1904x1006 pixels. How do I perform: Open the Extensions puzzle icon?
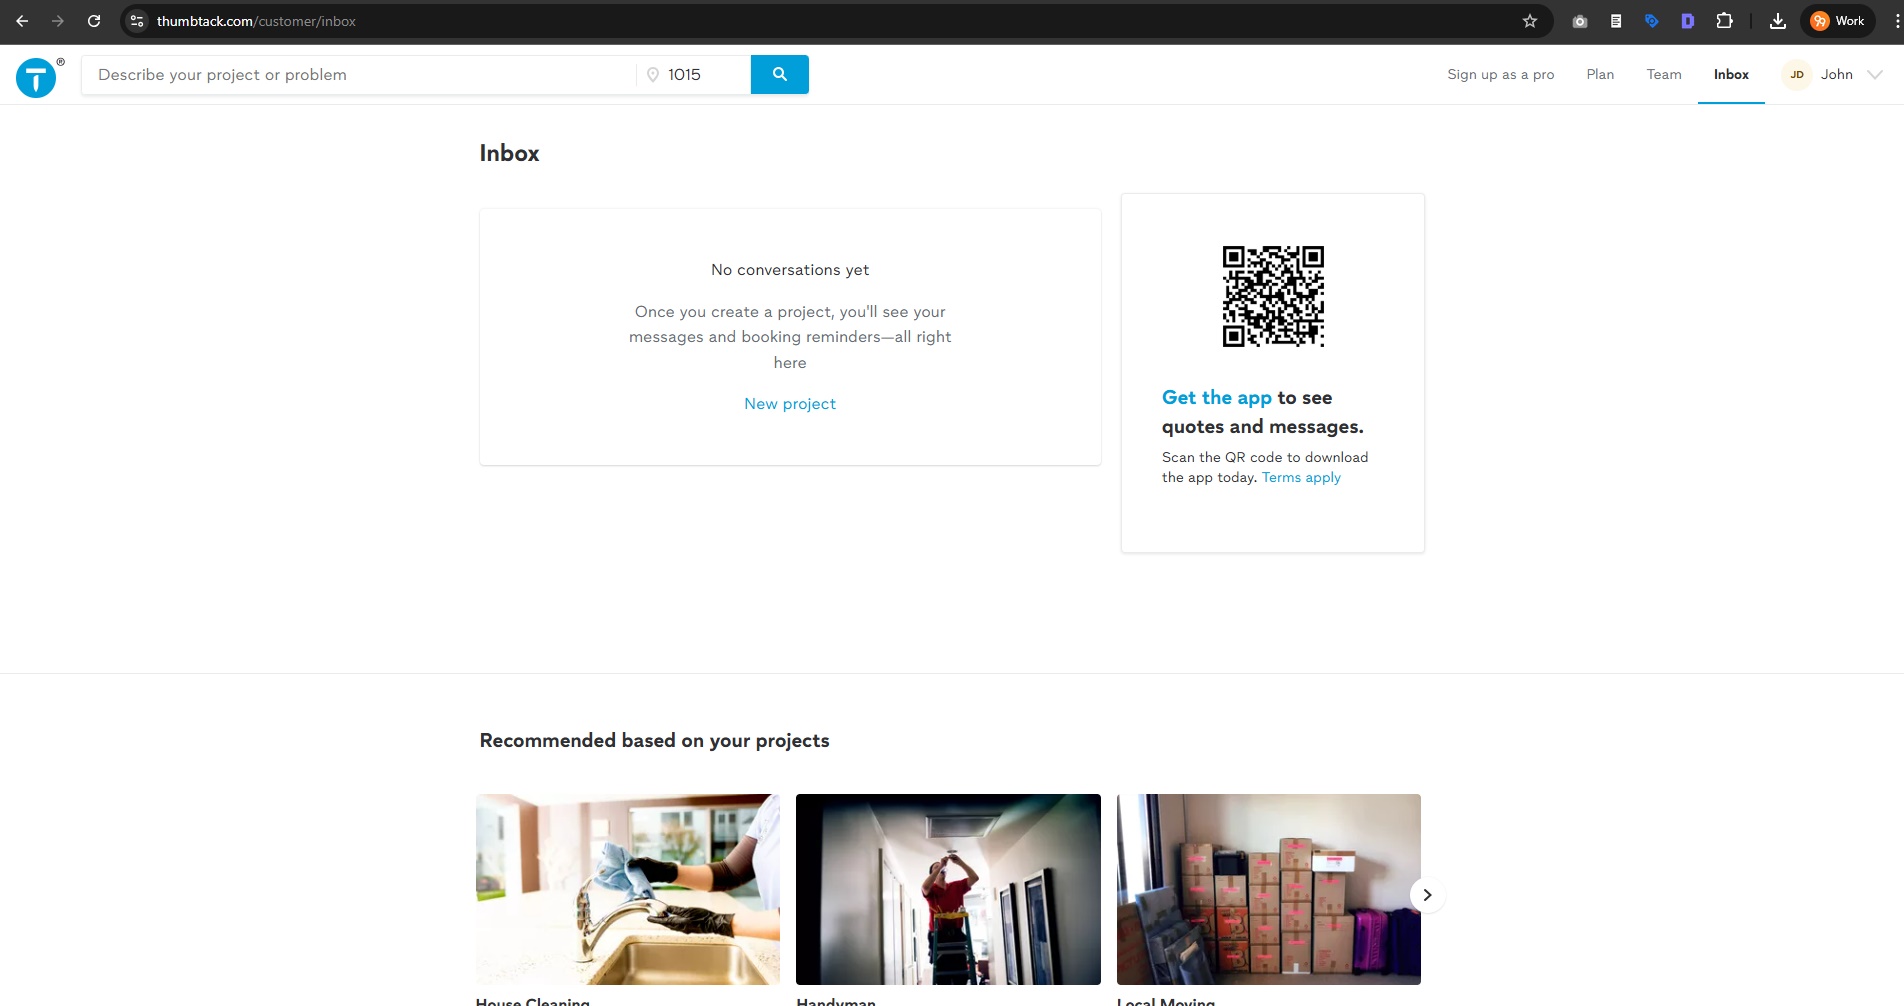[1724, 21]
